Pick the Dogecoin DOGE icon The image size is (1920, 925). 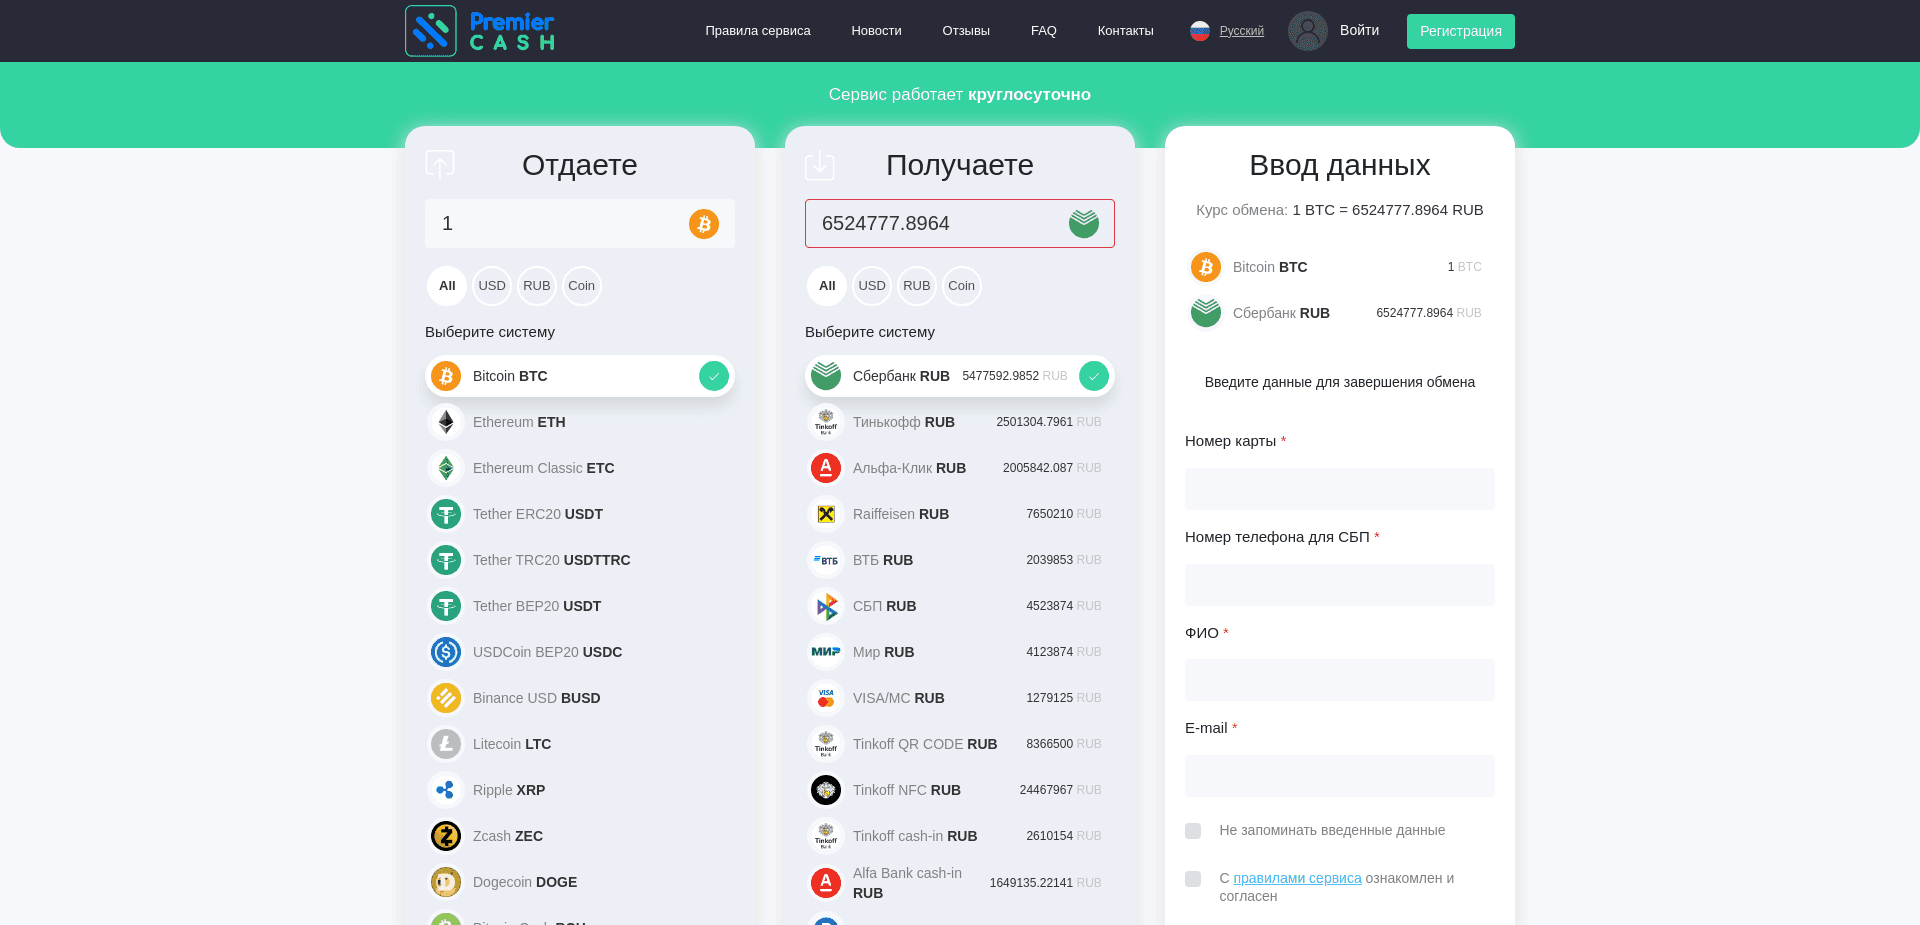[446, 882]
